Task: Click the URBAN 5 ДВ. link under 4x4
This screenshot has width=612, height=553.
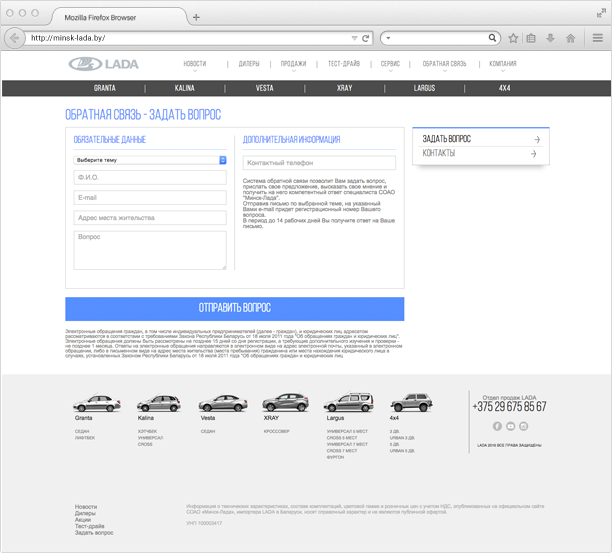Action: click(x=402, y=451)
